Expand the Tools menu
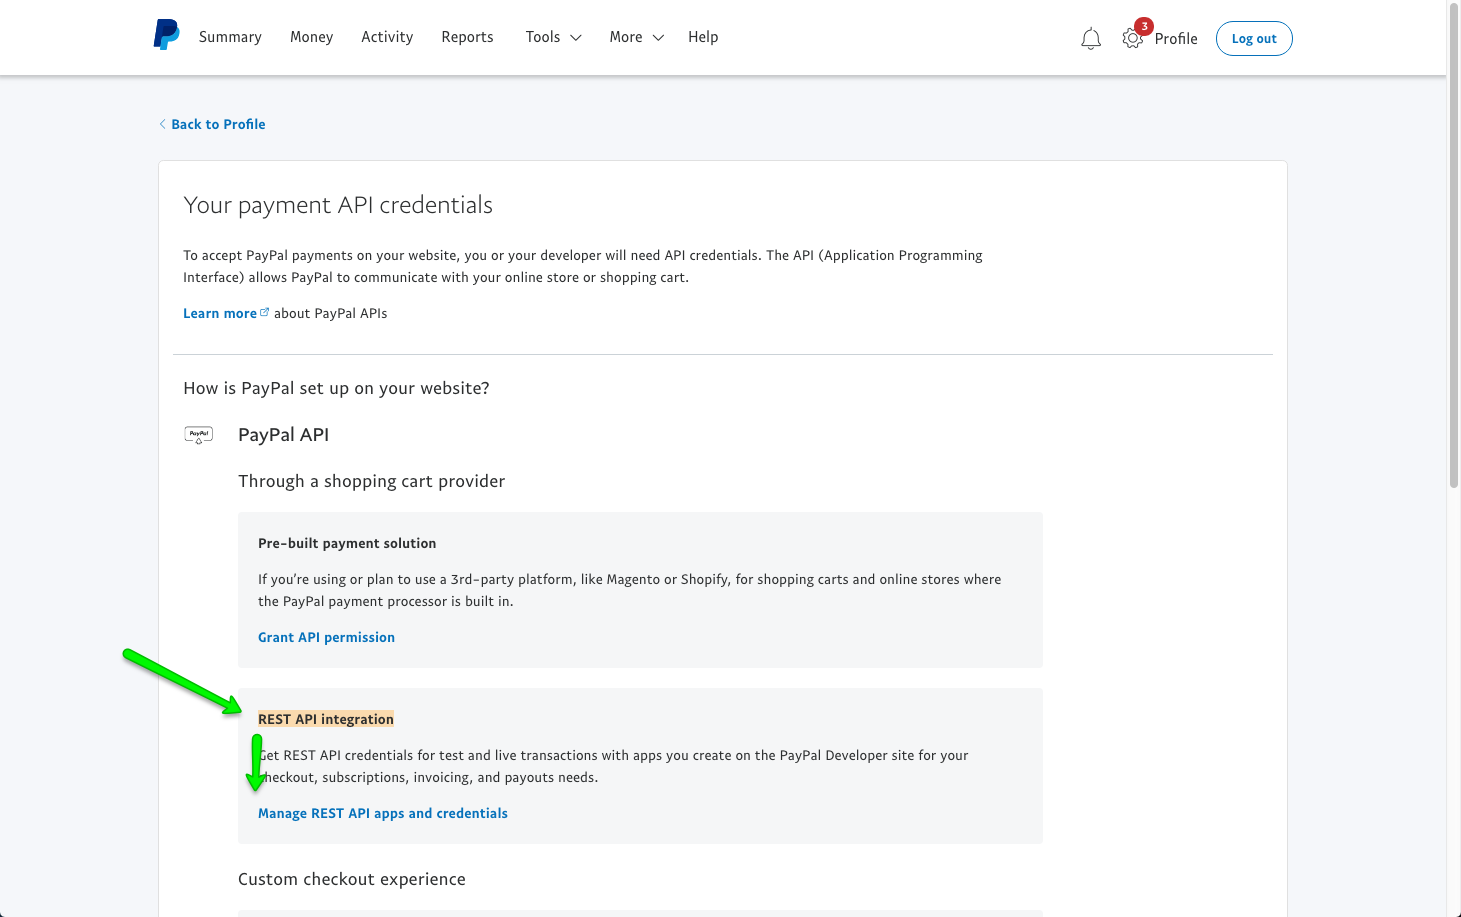The width and height of the screenshot is (1461, 917). point(543,37)
